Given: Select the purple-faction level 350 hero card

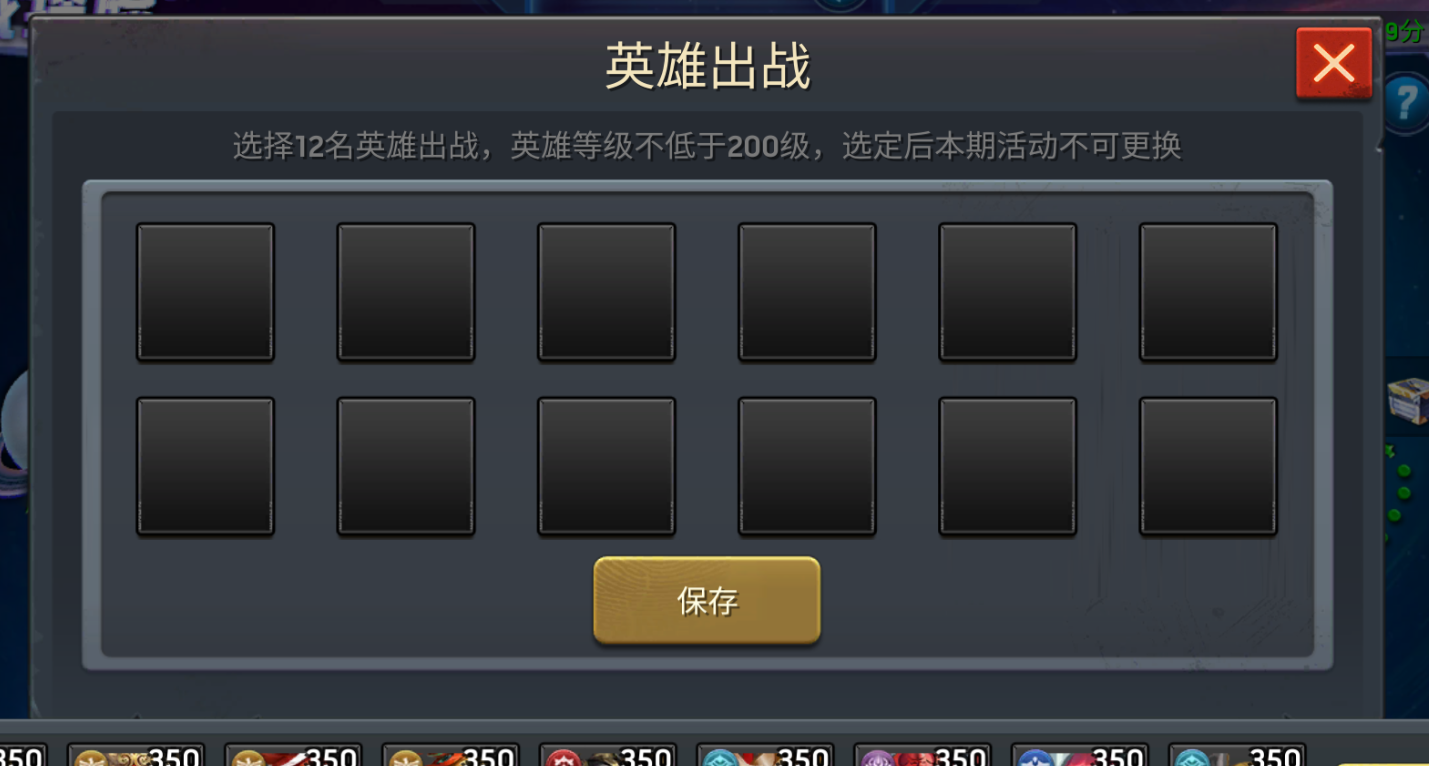Looking at the screenshot, I should pyautogui.click(x=922, y=755).
